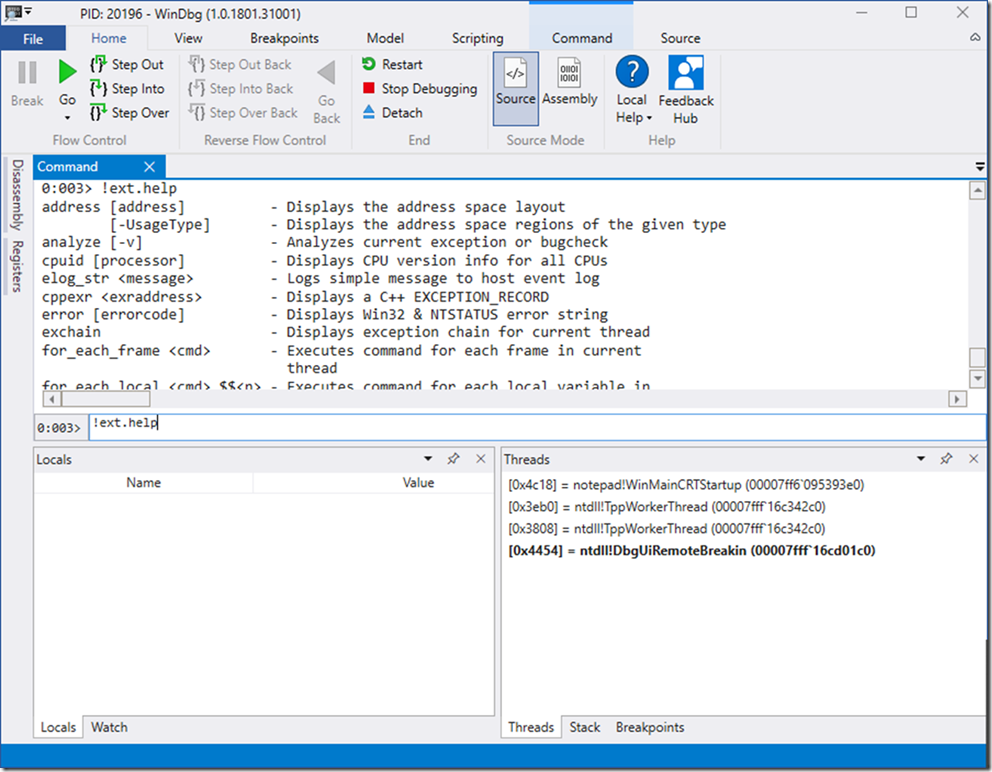Open the Scripting ribbon tab

[477, 38]
